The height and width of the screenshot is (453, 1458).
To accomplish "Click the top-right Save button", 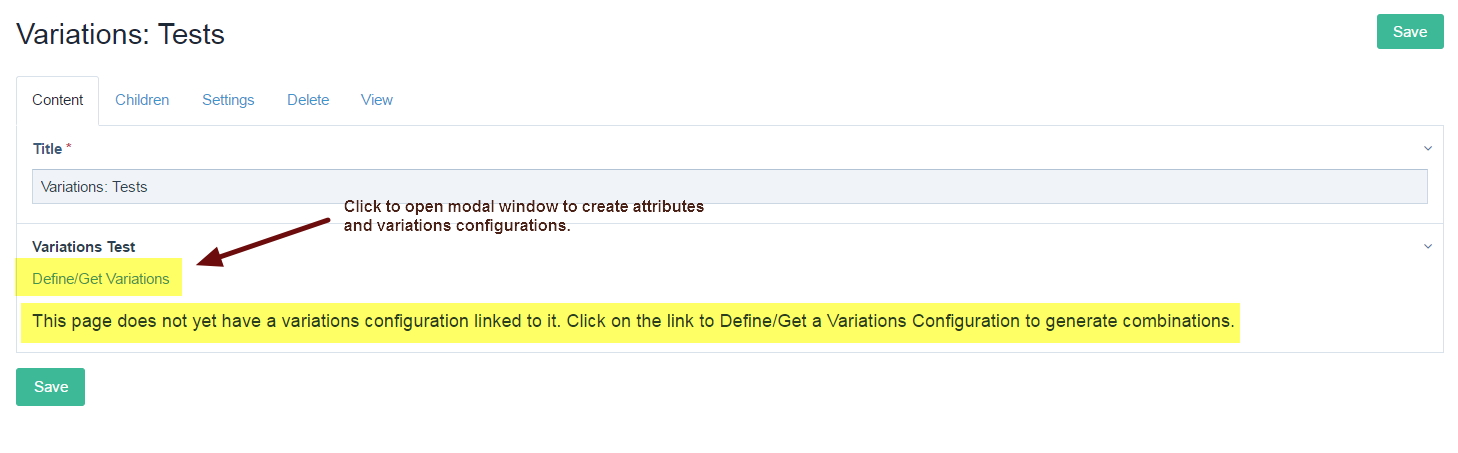I will point(1410,32).
